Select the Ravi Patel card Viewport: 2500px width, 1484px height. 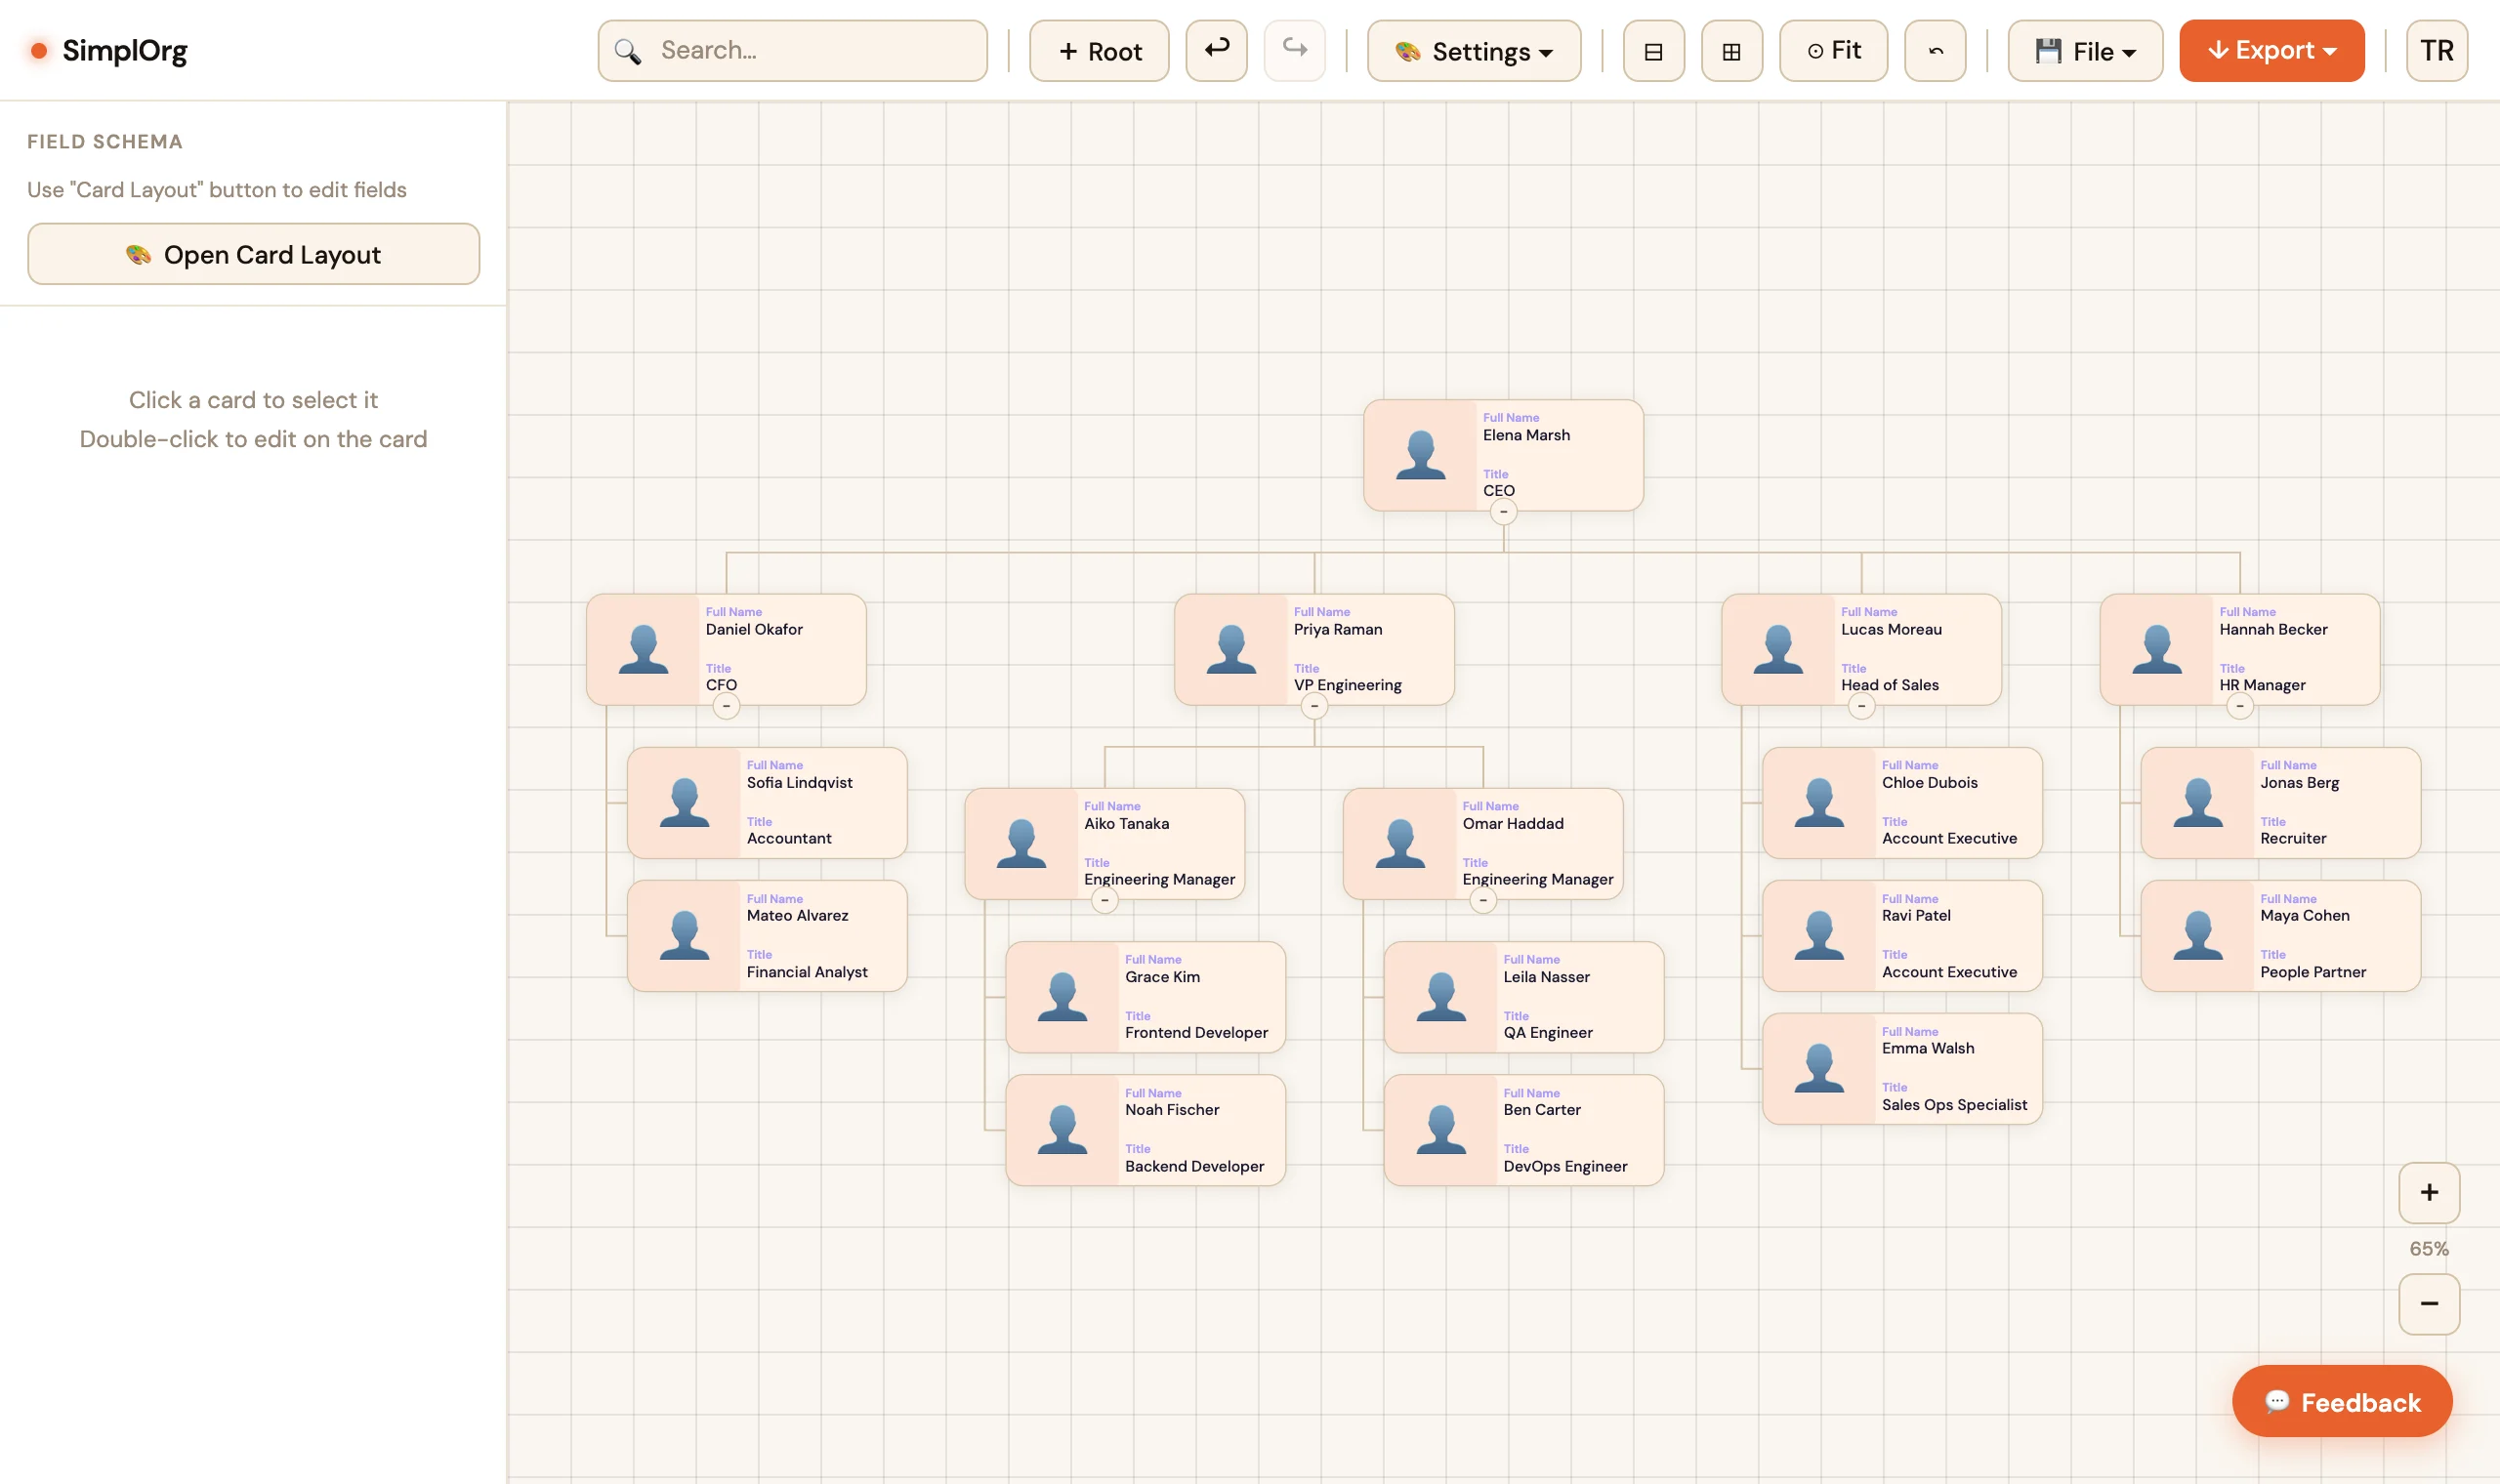click(x=1902, y=936)
